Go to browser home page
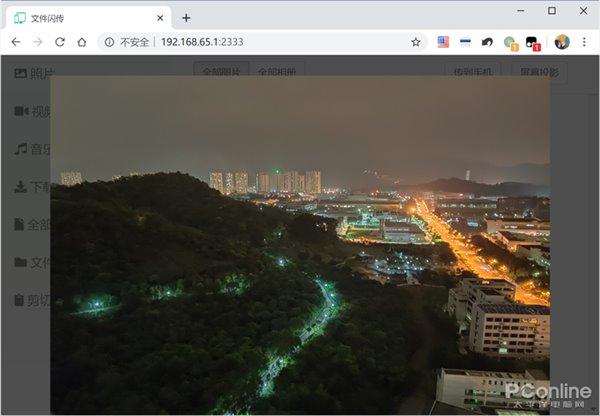Image resolution: width=600 pixels, height=416 pixels. point(82,42)
